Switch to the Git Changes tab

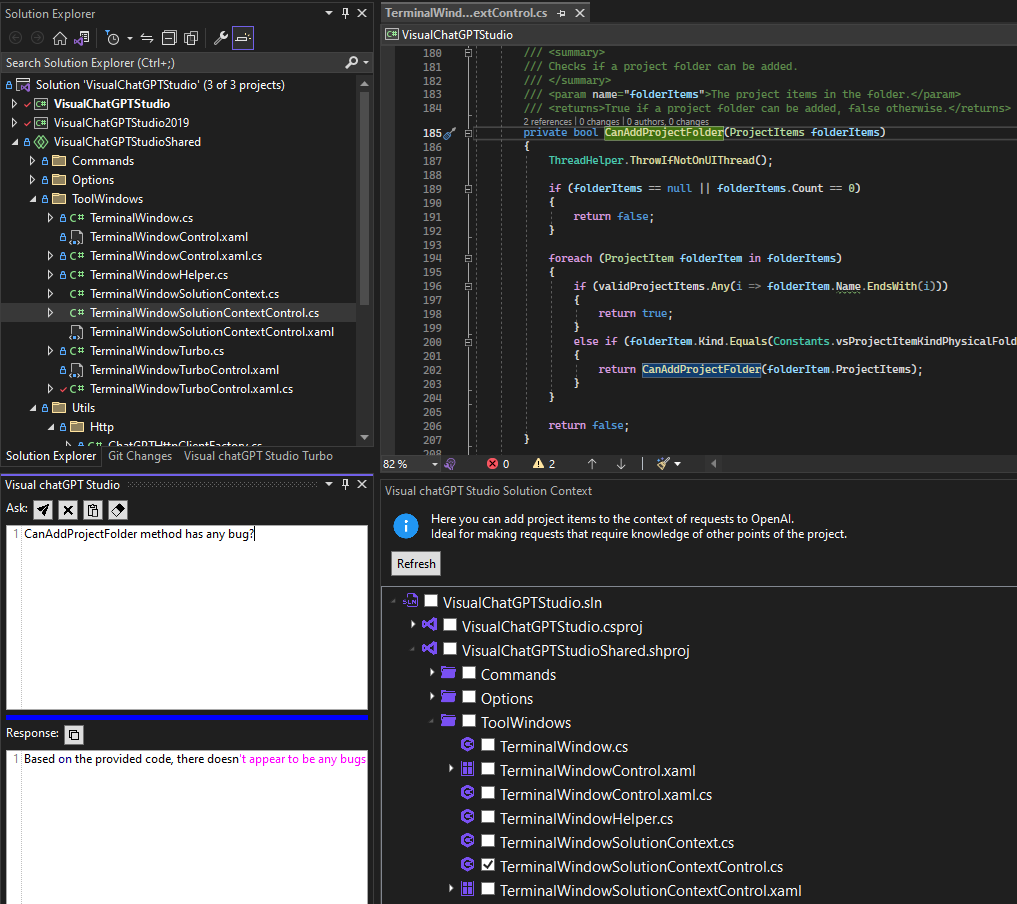click(139, 456)
